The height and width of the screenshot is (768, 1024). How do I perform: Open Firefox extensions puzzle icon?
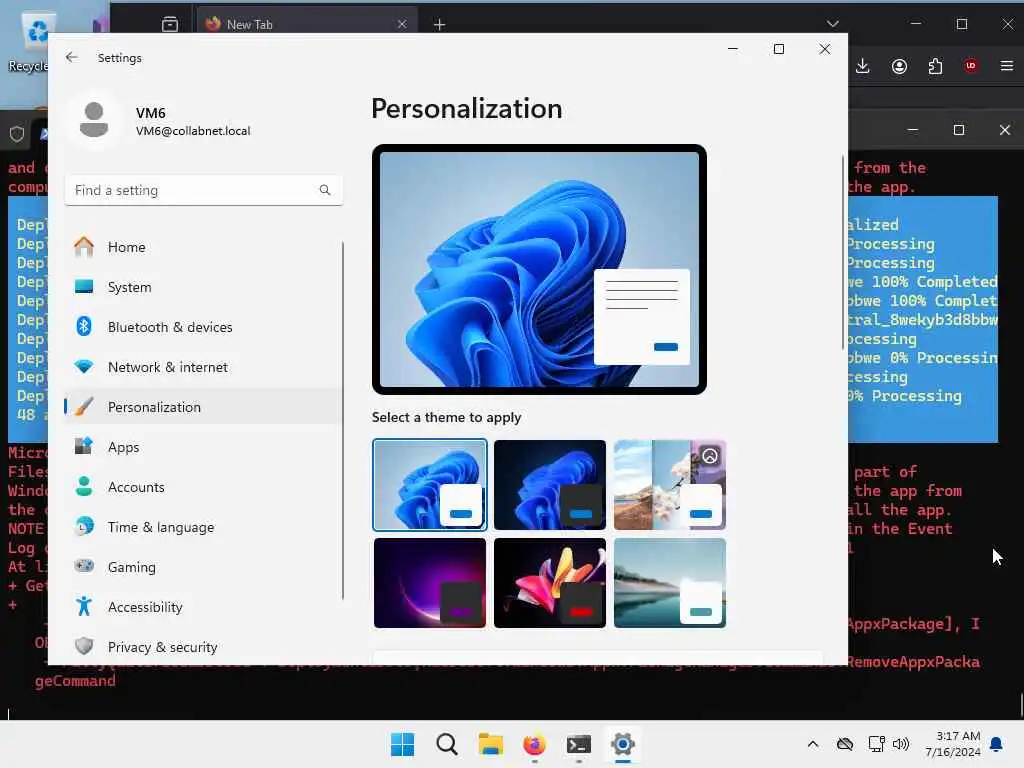tap(935, 66)
